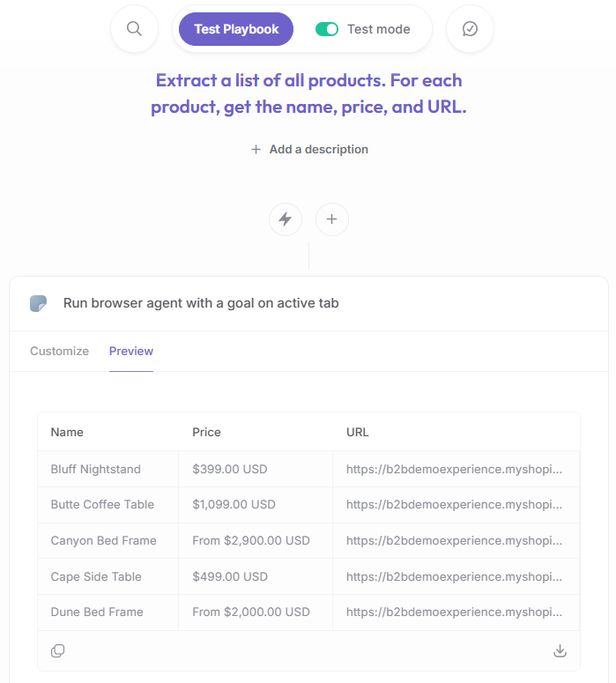616x683 pixels.
Task: Click the checkmark status circle icon
Action: [470, 29]
